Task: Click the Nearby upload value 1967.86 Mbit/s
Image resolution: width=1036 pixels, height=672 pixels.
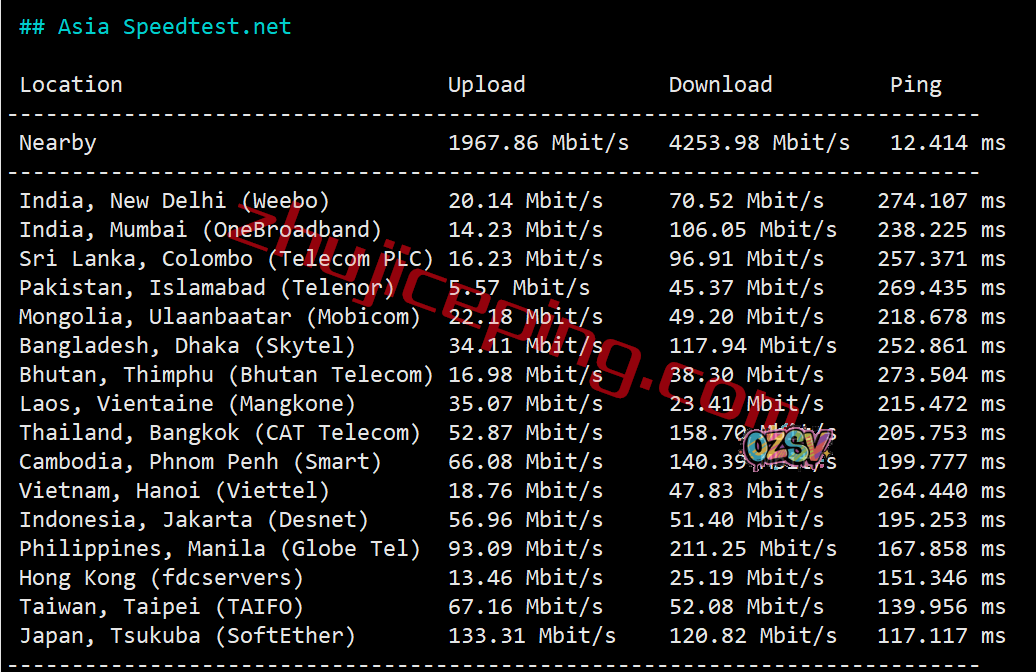Action: coord(538,143)
